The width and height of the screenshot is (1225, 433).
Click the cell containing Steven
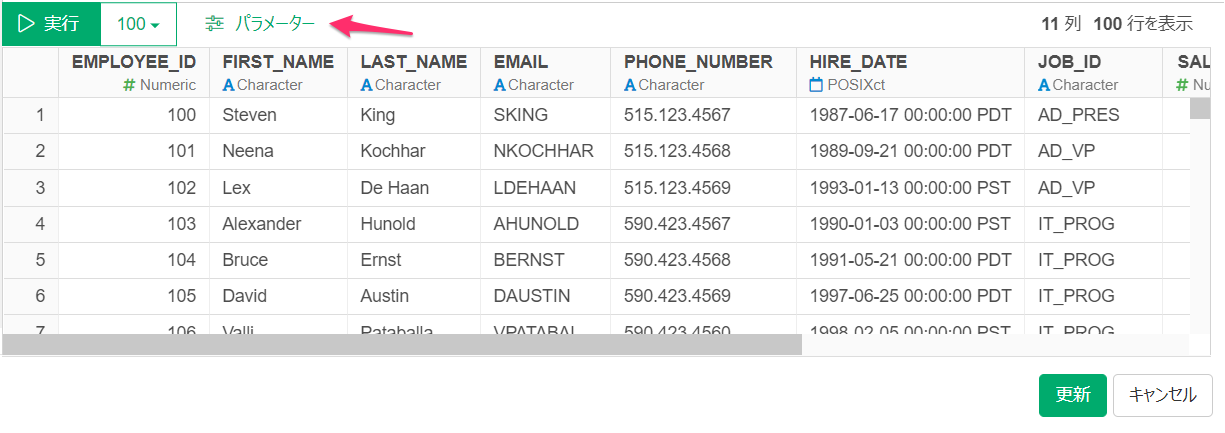pos(279,115)
